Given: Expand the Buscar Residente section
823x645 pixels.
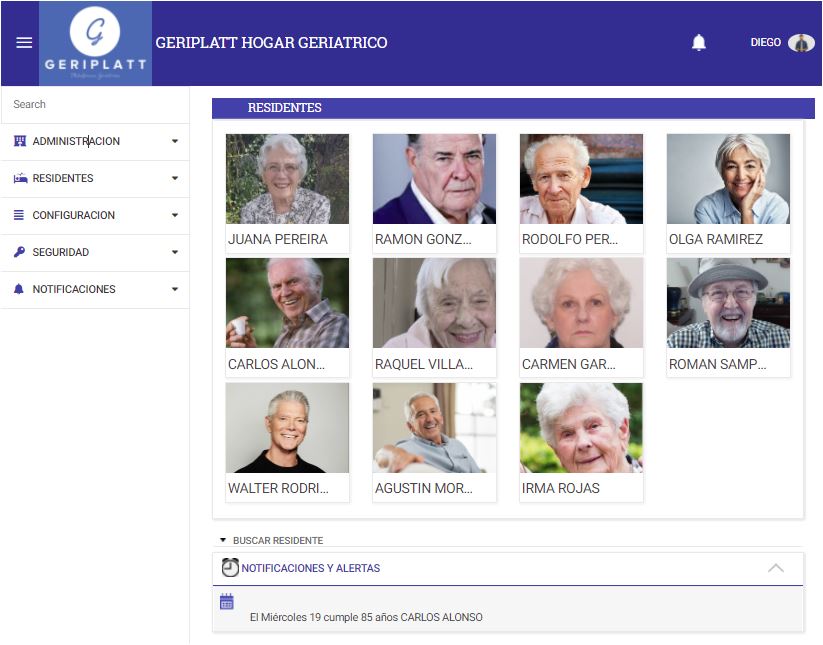Looking at the screenshot, I should [x=272, y=540].
